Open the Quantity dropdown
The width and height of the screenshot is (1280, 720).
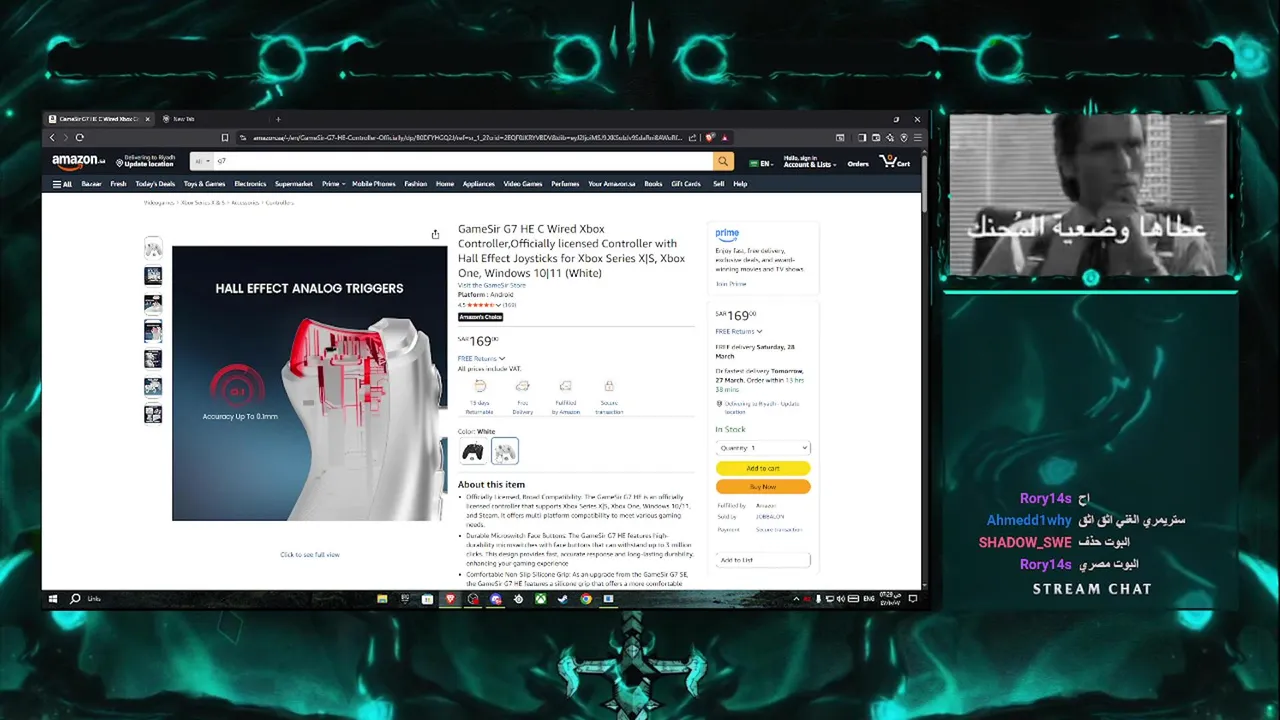point(763,448)
